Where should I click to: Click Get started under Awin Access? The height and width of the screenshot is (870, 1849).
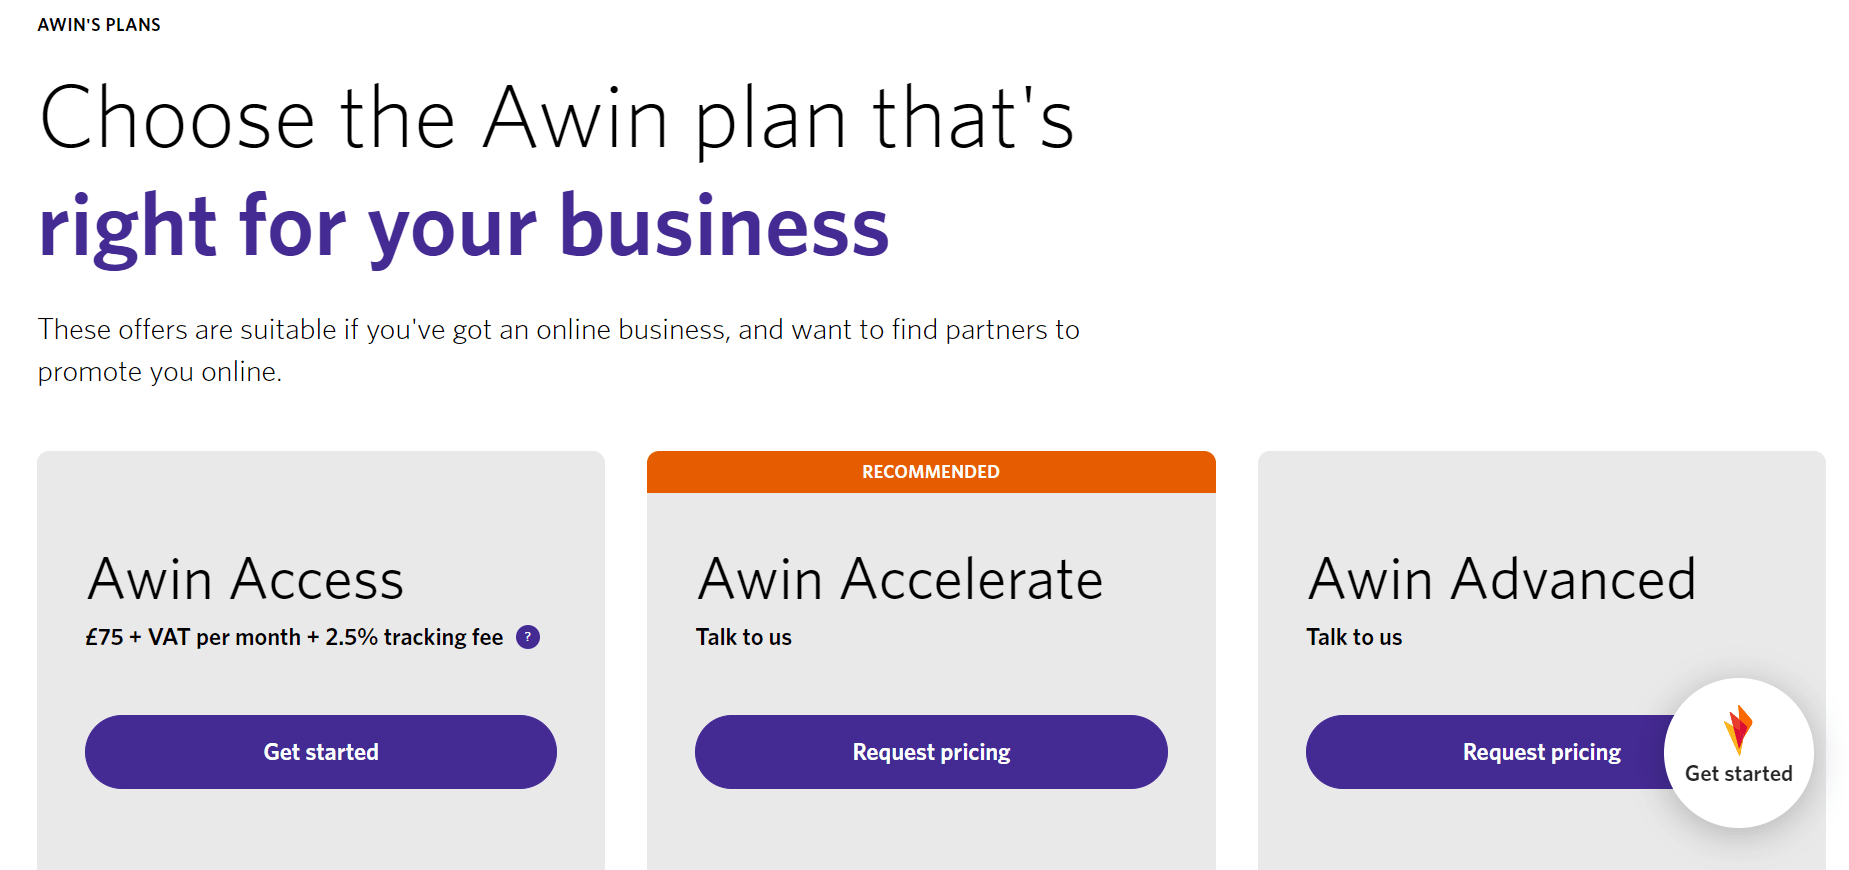[321, 752]
